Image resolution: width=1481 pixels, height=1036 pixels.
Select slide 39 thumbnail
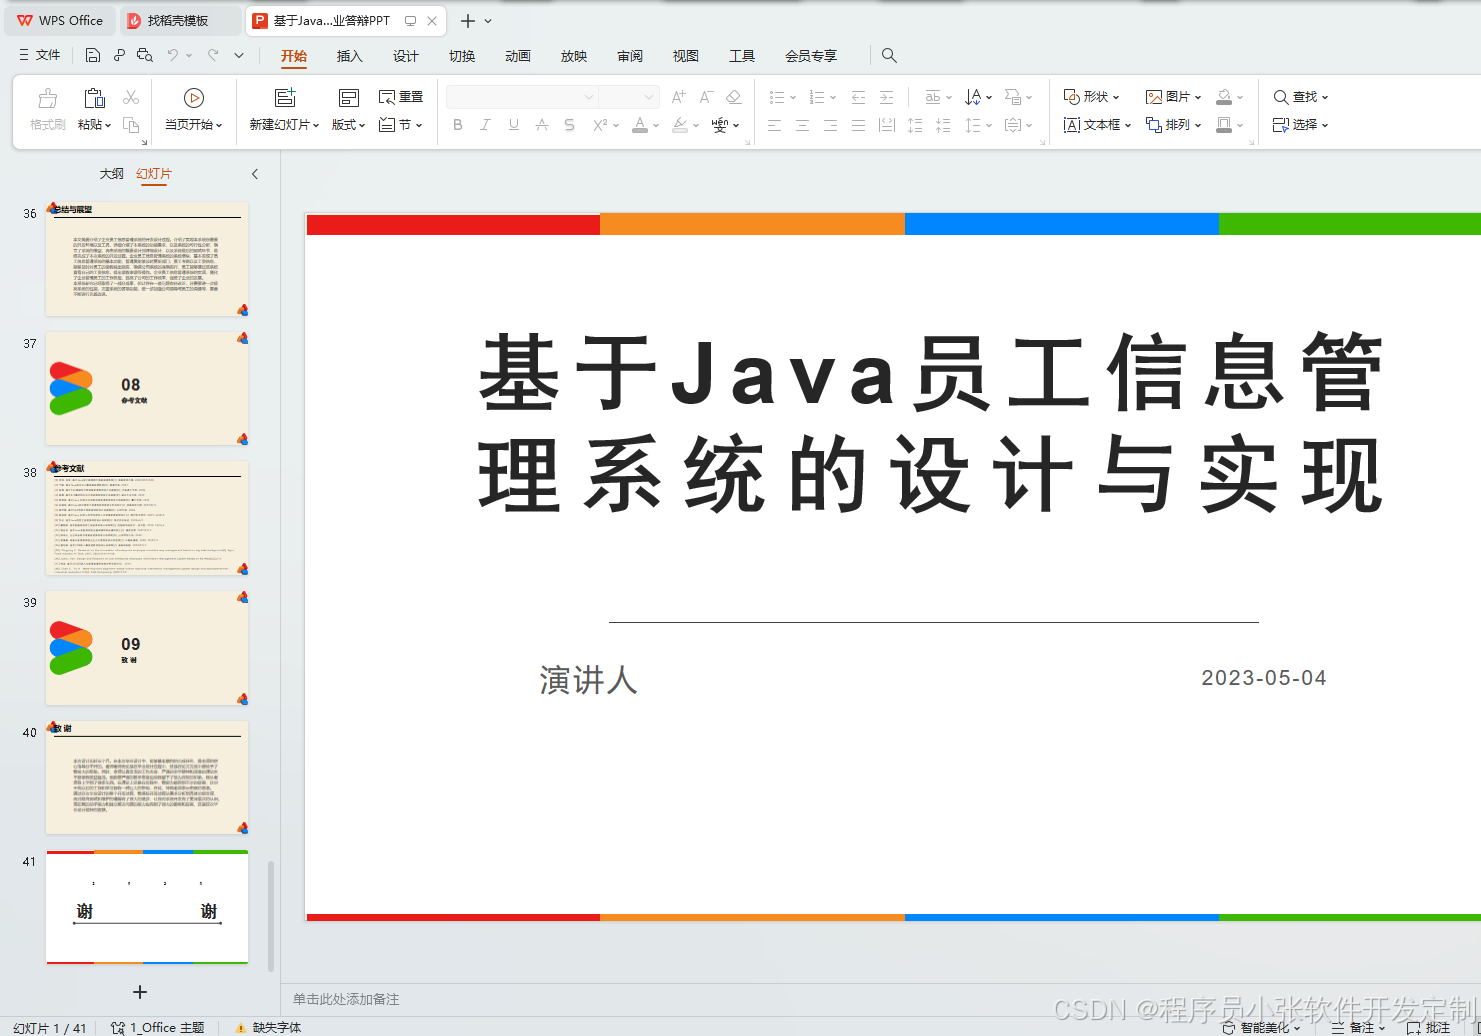tap(146, 648)
